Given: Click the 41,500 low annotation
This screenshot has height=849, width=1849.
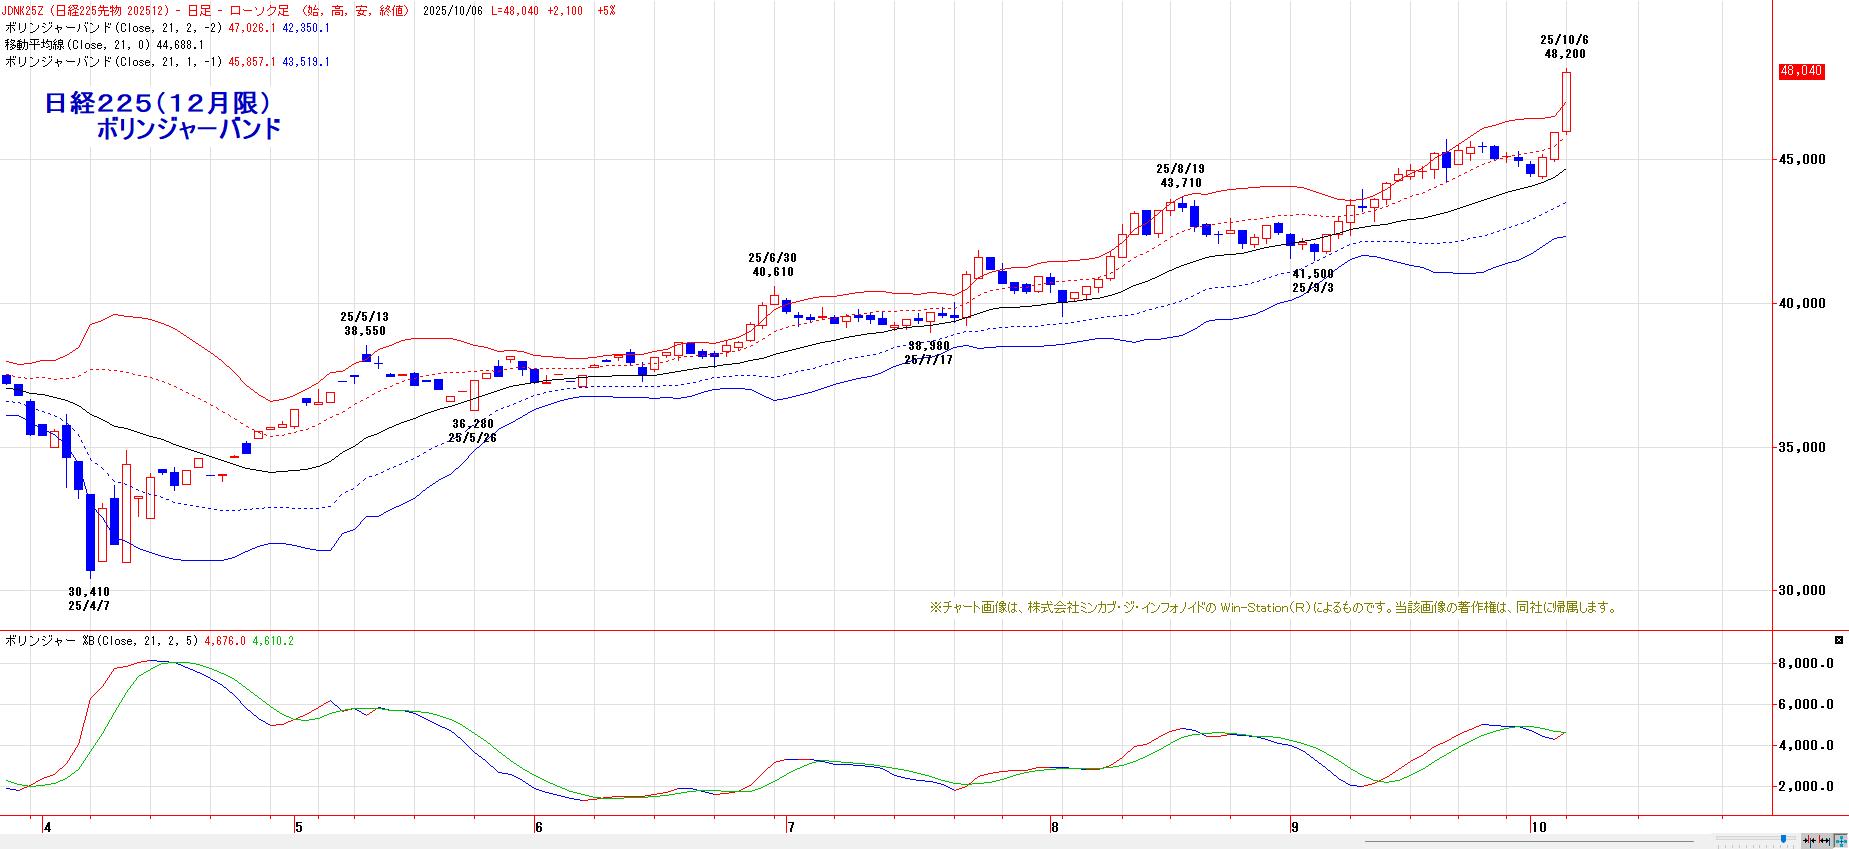Looking at the screenshot, I should pos(1313,274).
